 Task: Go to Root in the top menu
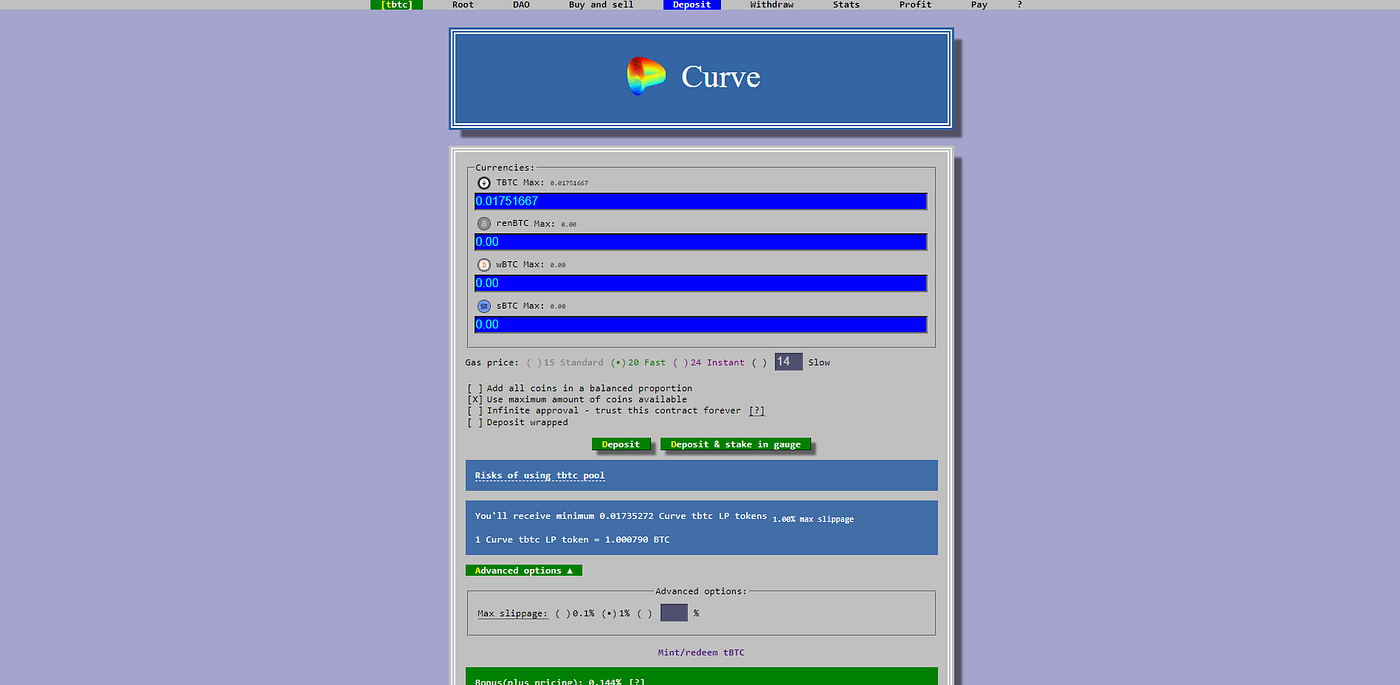[463, 5]
